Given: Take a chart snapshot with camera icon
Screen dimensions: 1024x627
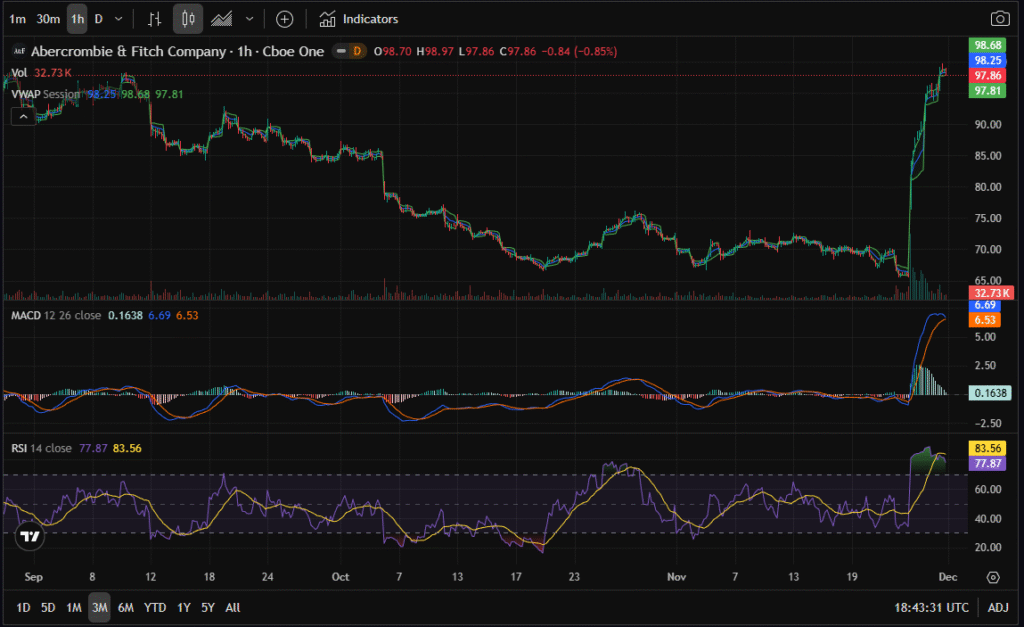Looking at the screenshot, I should pyautogui.click(x=999, y=19).
